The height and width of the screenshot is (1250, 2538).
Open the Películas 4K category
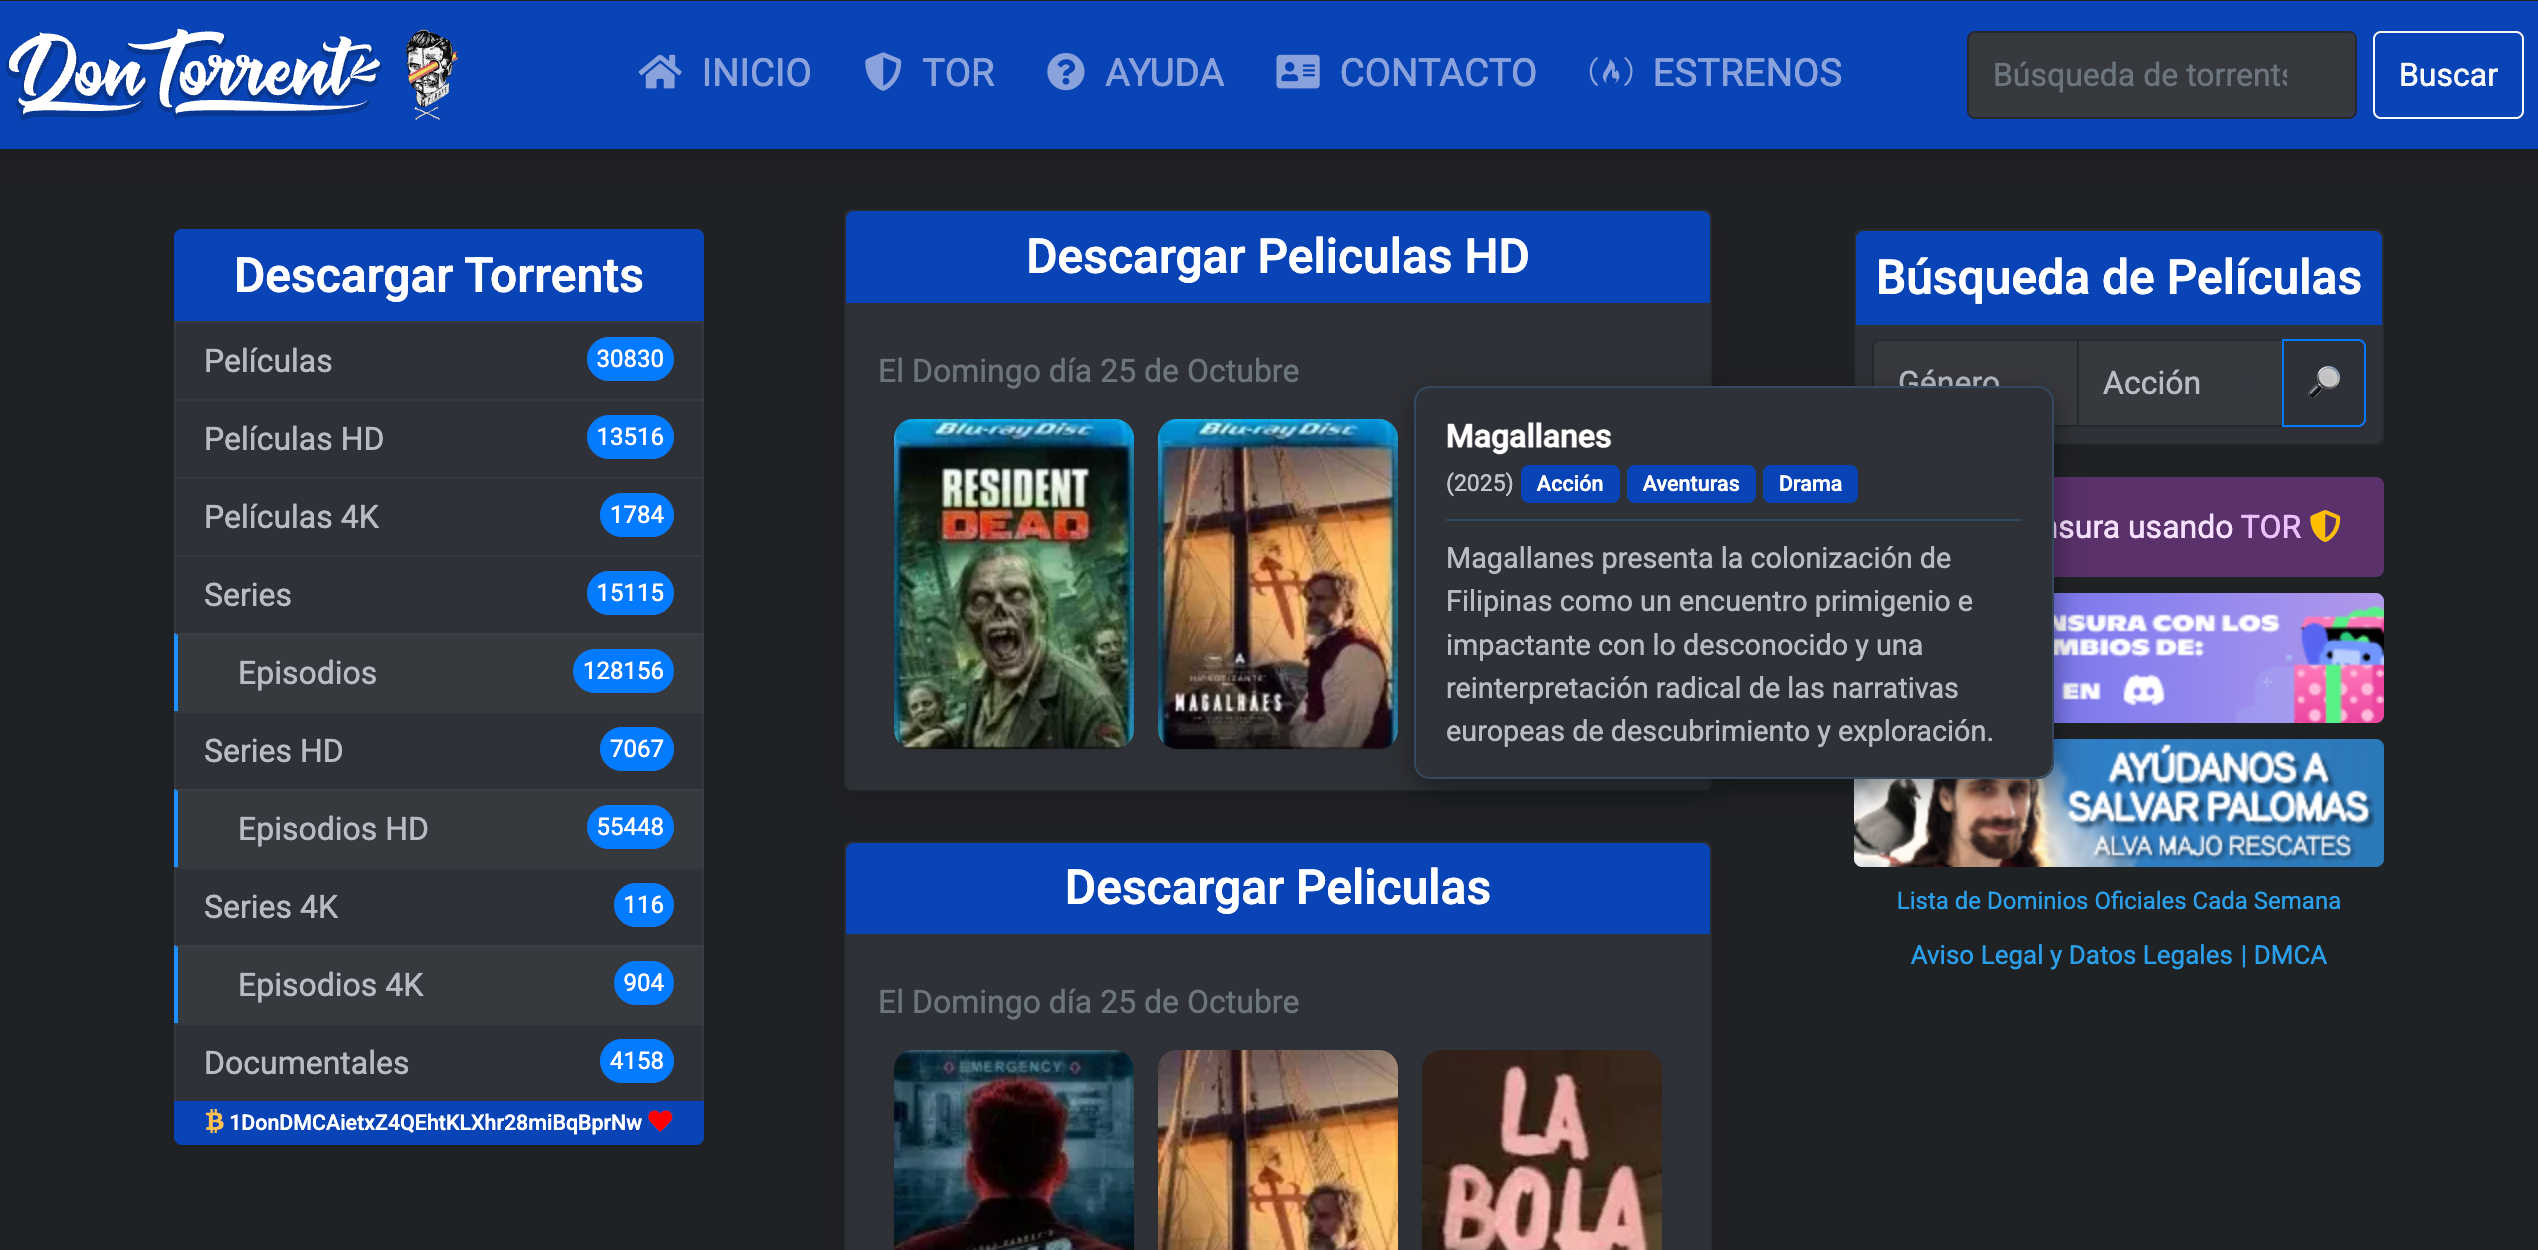coord(439,517)
